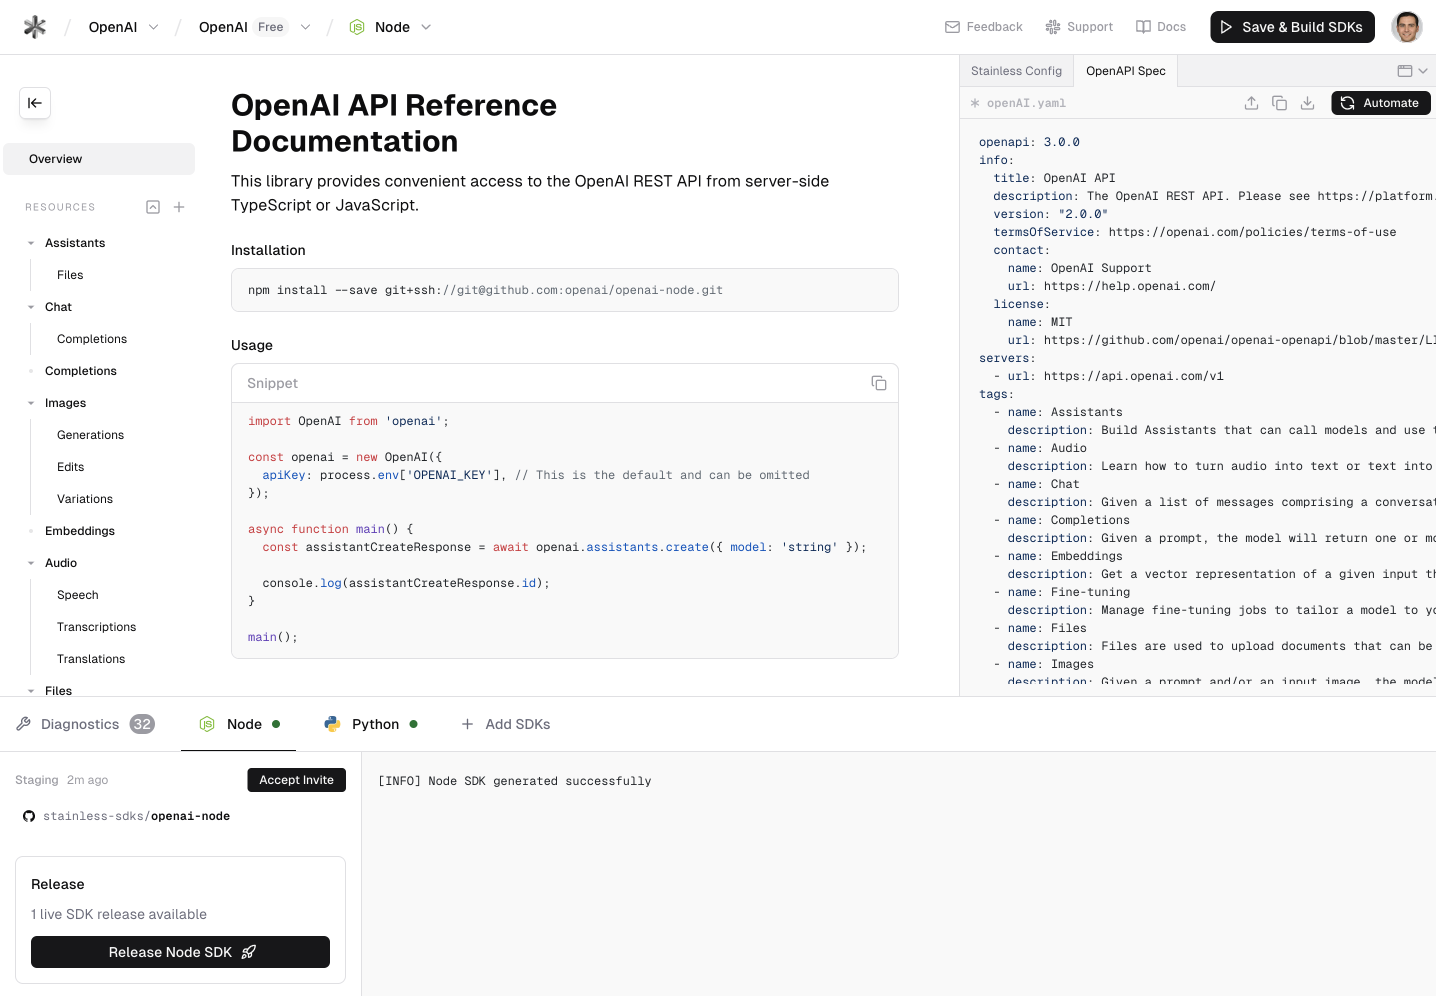Click the Python logo icon

tap(333, 724)
